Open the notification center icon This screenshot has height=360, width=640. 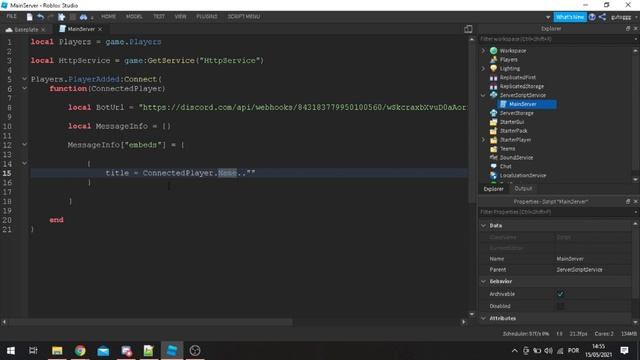(624, 351)
